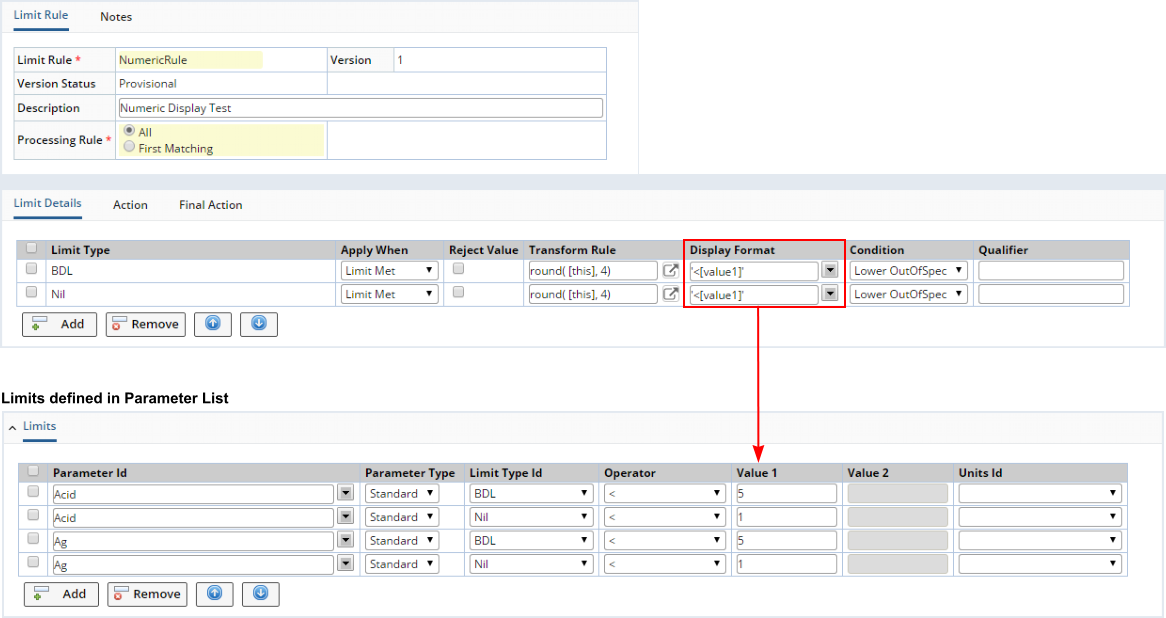Click the NumericRule Limit Rule field
Image resolution: width=1166 pixels, height=618 pixels.
coord(190,60)
